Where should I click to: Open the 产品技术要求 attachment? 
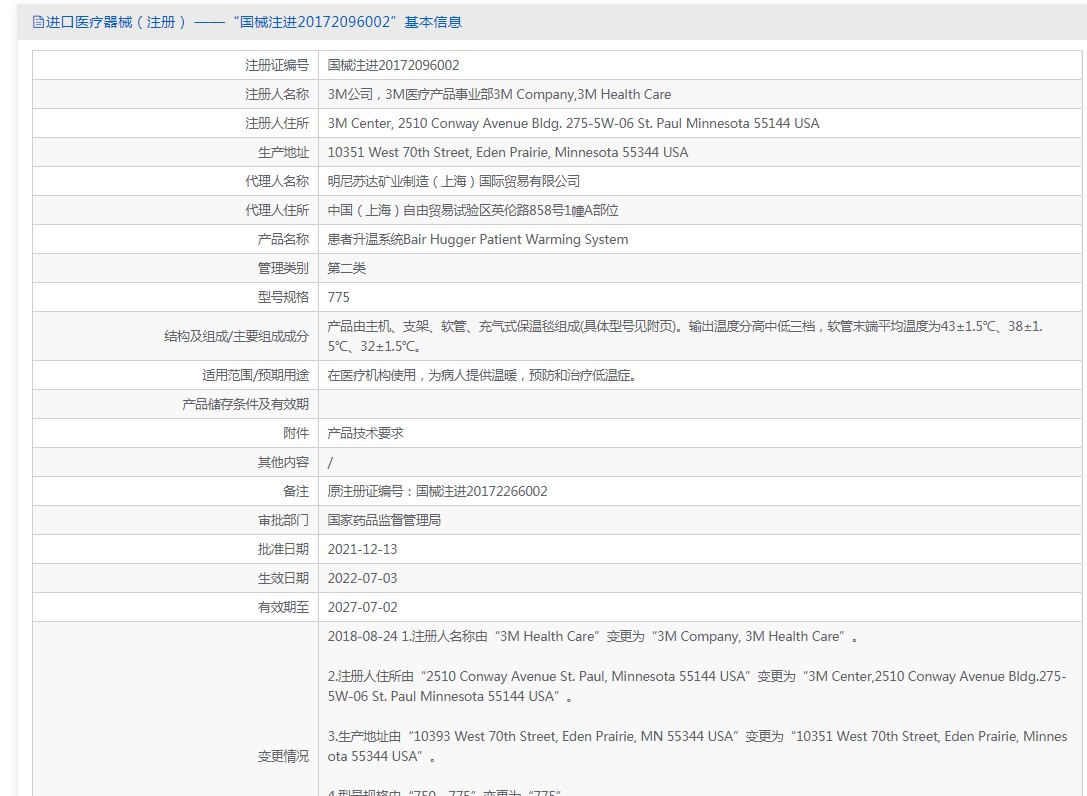tap(365, 433)
